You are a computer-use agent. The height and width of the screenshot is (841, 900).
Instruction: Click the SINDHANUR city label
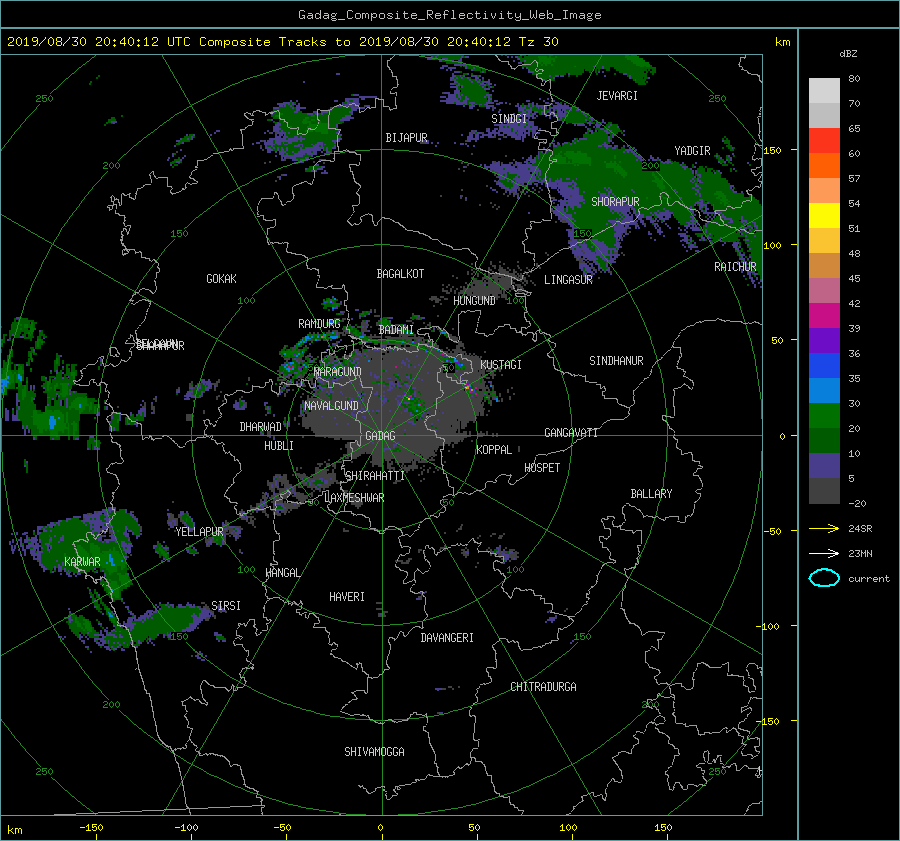click(616, 361)
